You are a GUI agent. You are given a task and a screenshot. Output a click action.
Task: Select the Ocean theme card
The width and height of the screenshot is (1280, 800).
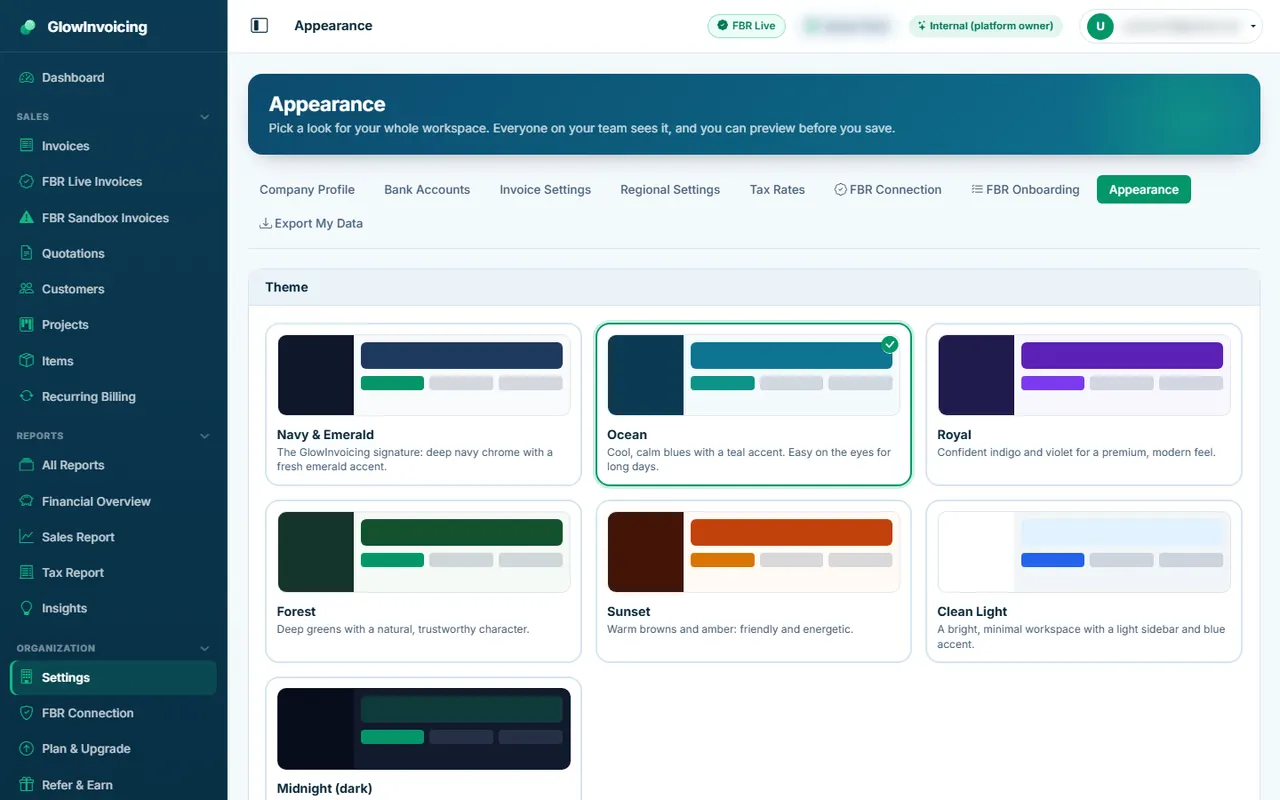pos(754,404)
